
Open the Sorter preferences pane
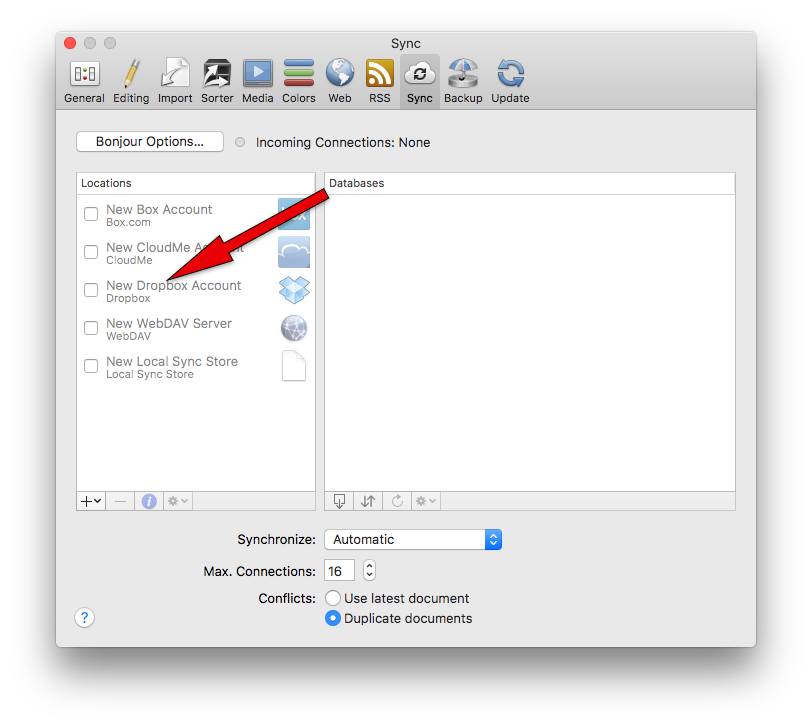(217, 81)
